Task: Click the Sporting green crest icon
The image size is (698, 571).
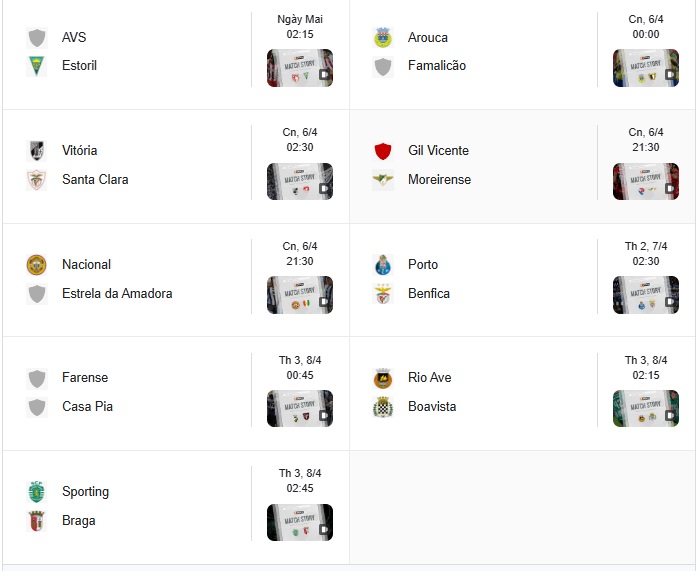Action: tap(37, 492)
